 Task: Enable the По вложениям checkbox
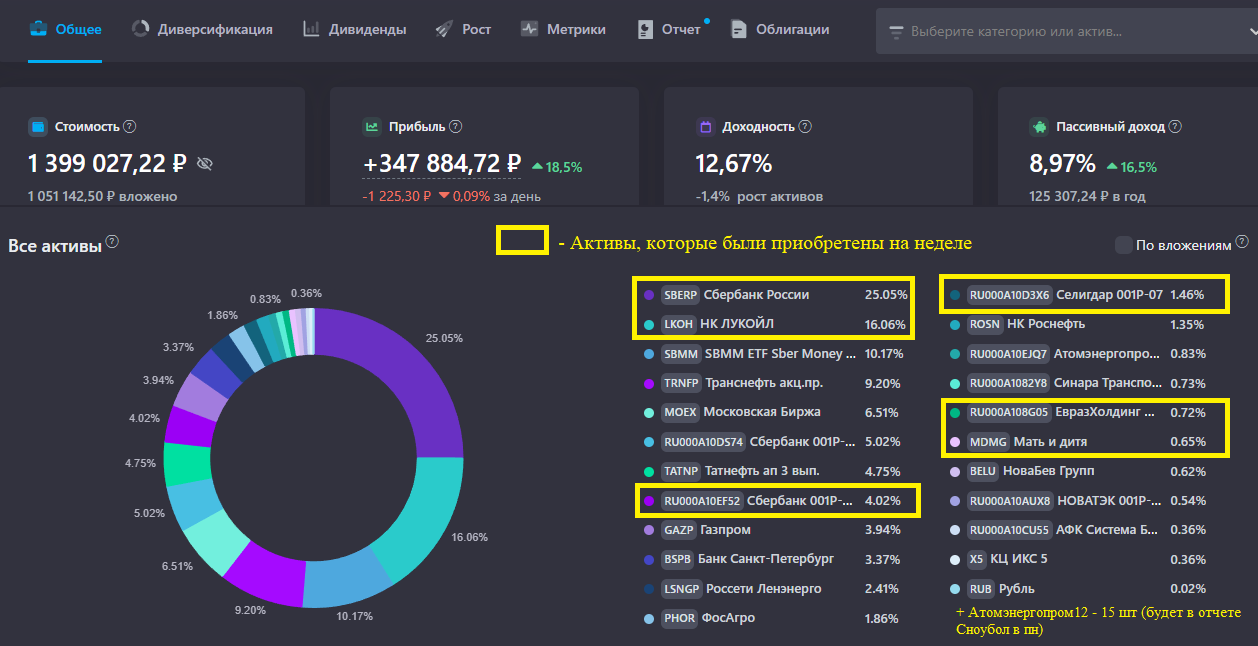tap(1123, 245)
